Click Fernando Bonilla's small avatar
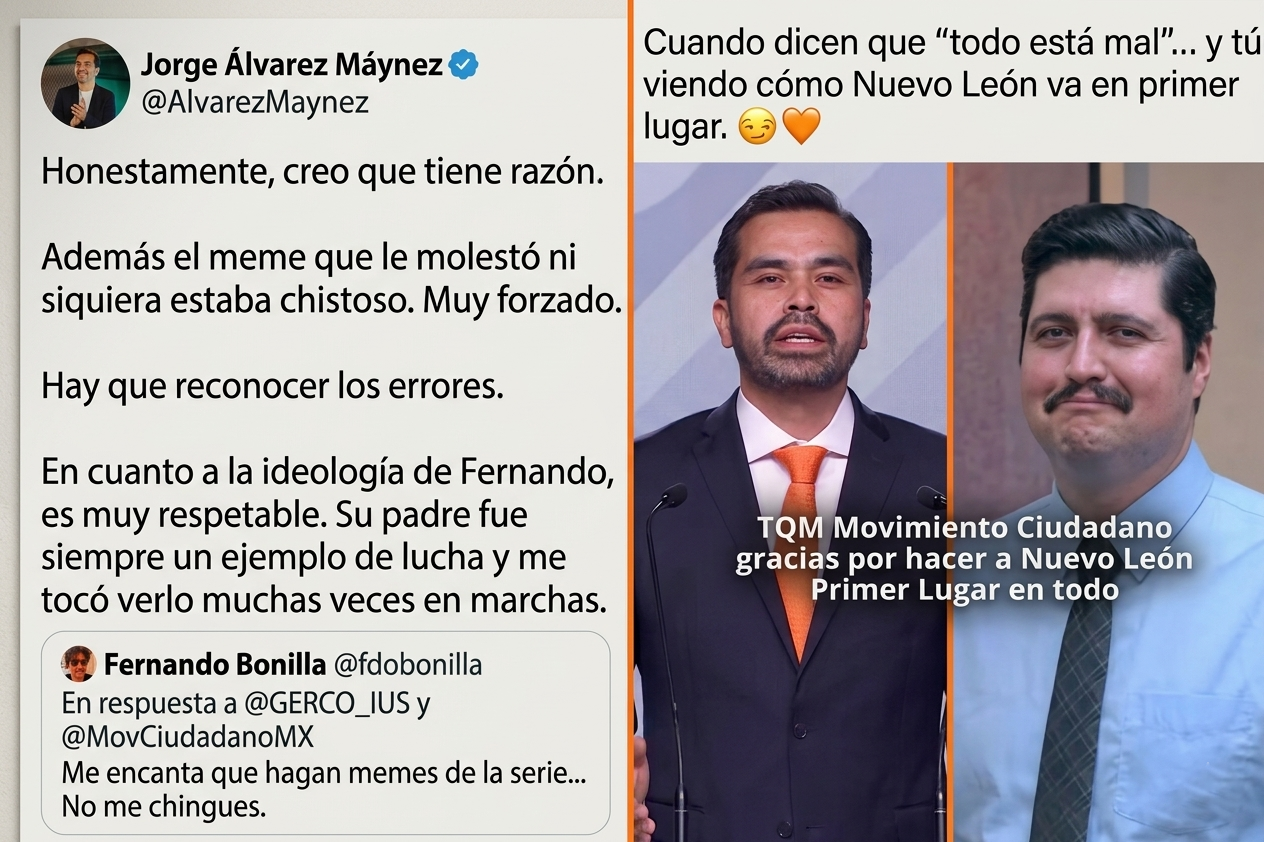Viewport: 1264px width, 842px height. click(x=79, y=664)
